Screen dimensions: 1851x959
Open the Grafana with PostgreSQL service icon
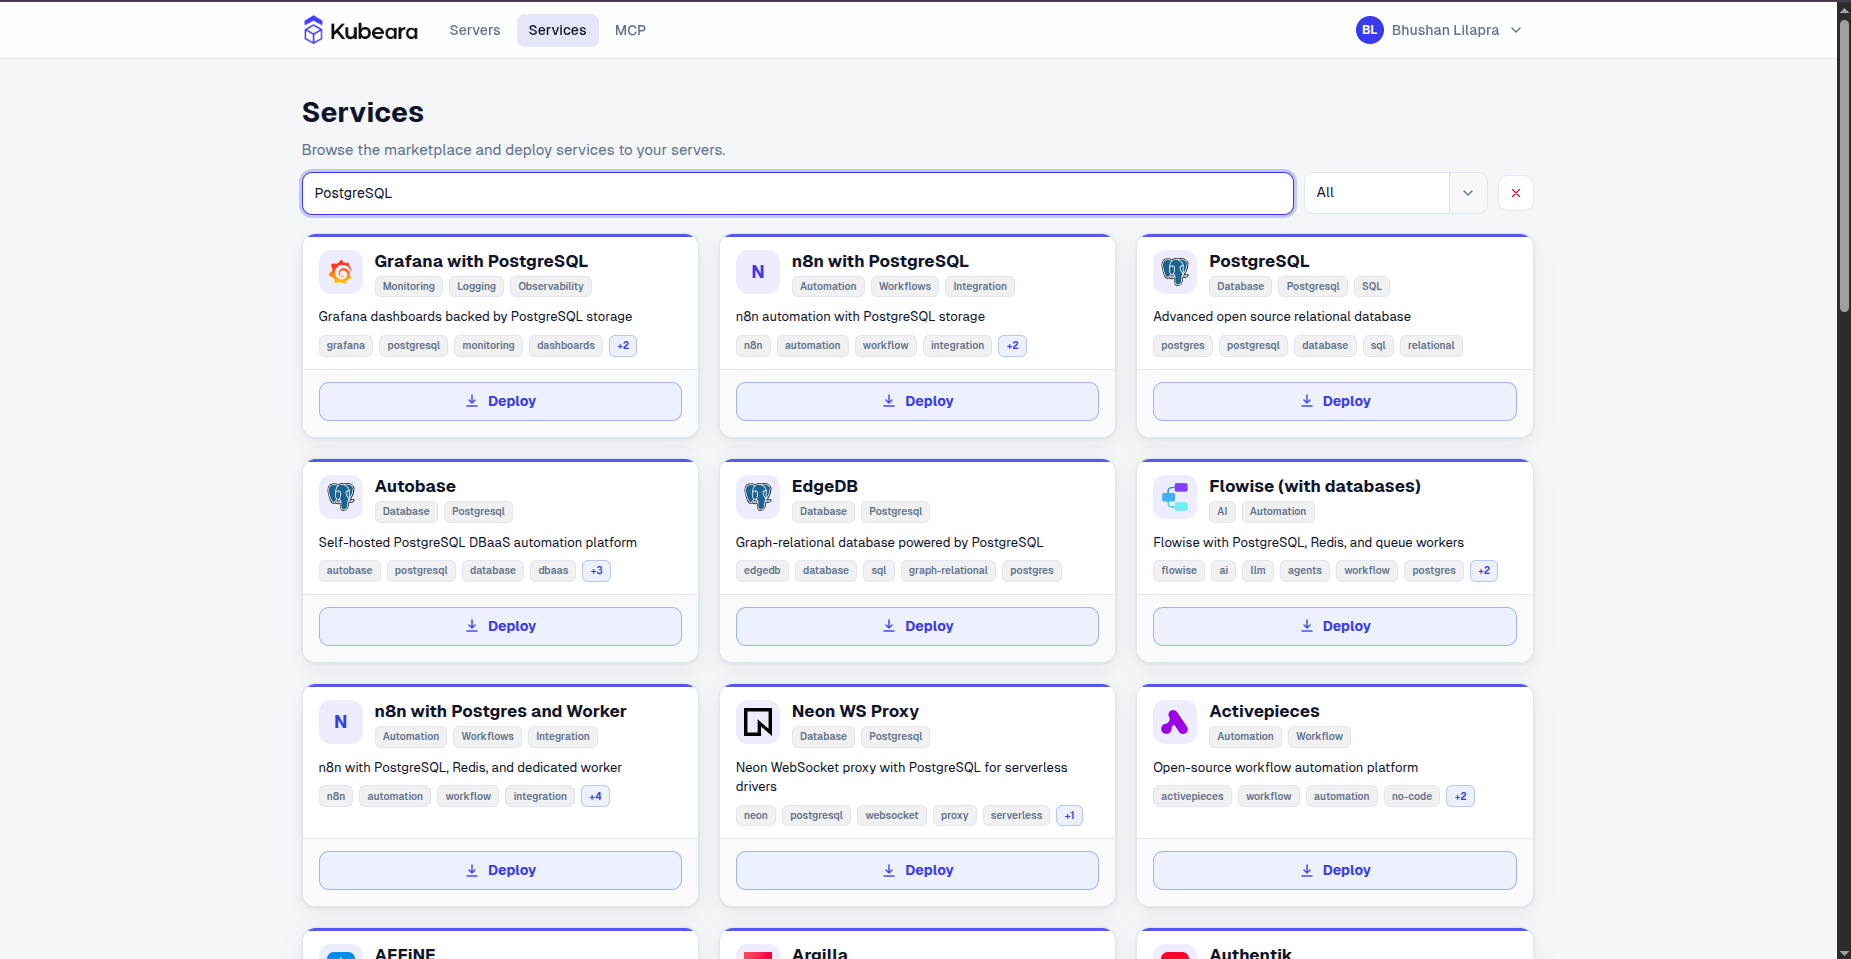[341, 272]
